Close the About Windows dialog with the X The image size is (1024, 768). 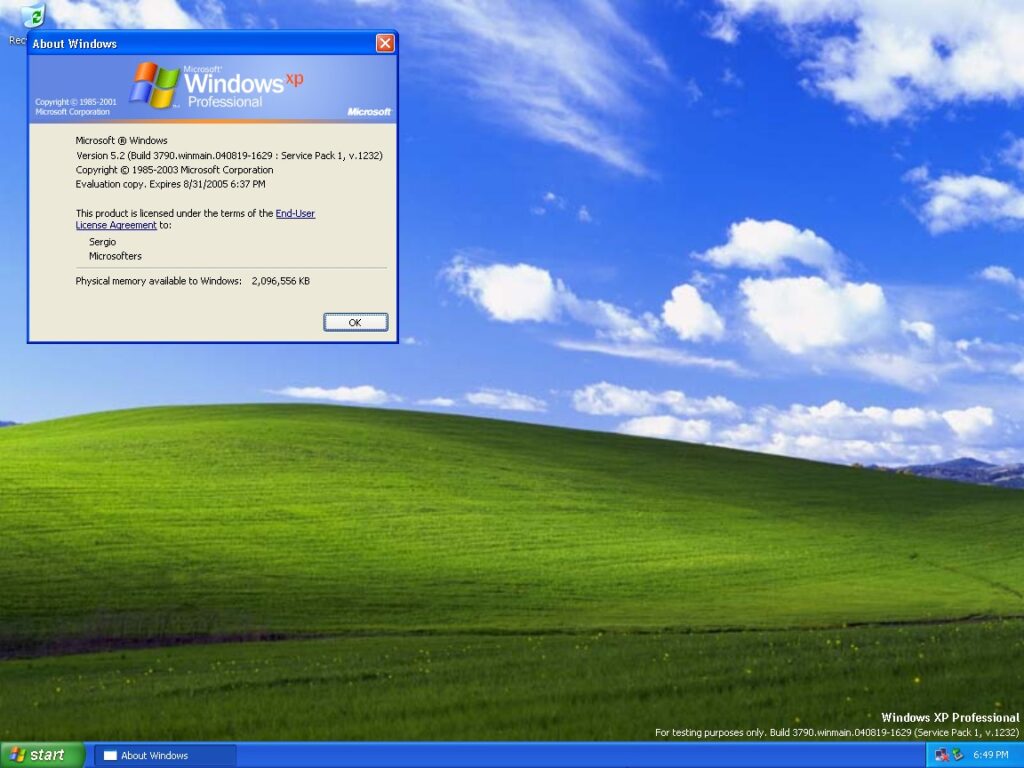[x=385, y=43]
